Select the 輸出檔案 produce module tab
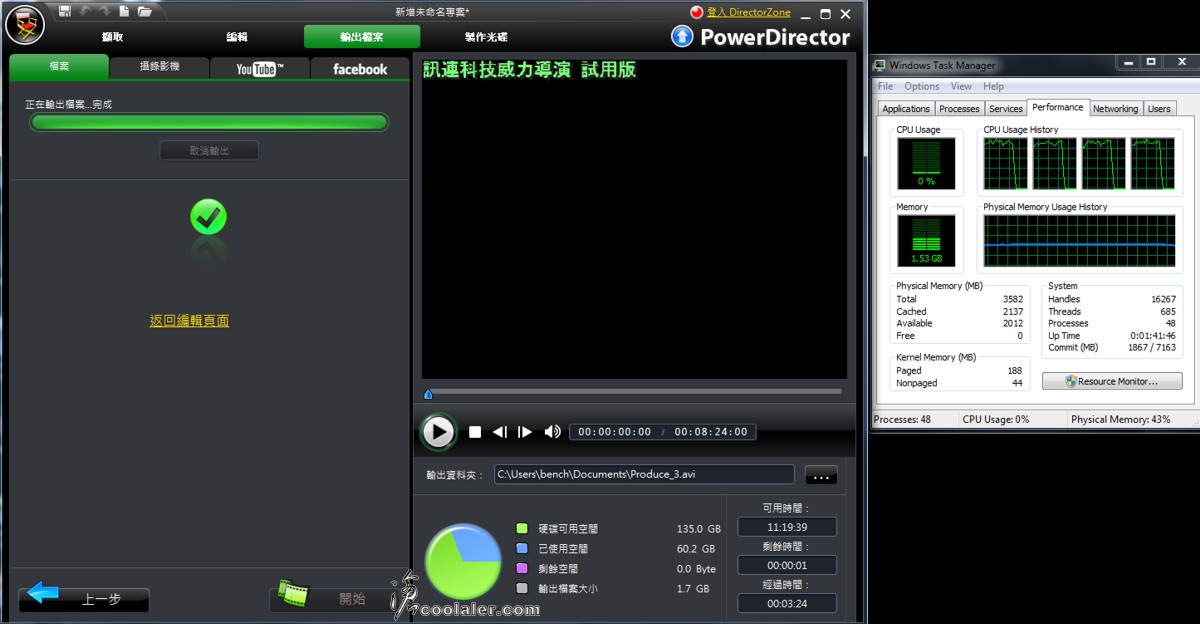Viewport: 1200px width, 624px height. tap(362, 37)
